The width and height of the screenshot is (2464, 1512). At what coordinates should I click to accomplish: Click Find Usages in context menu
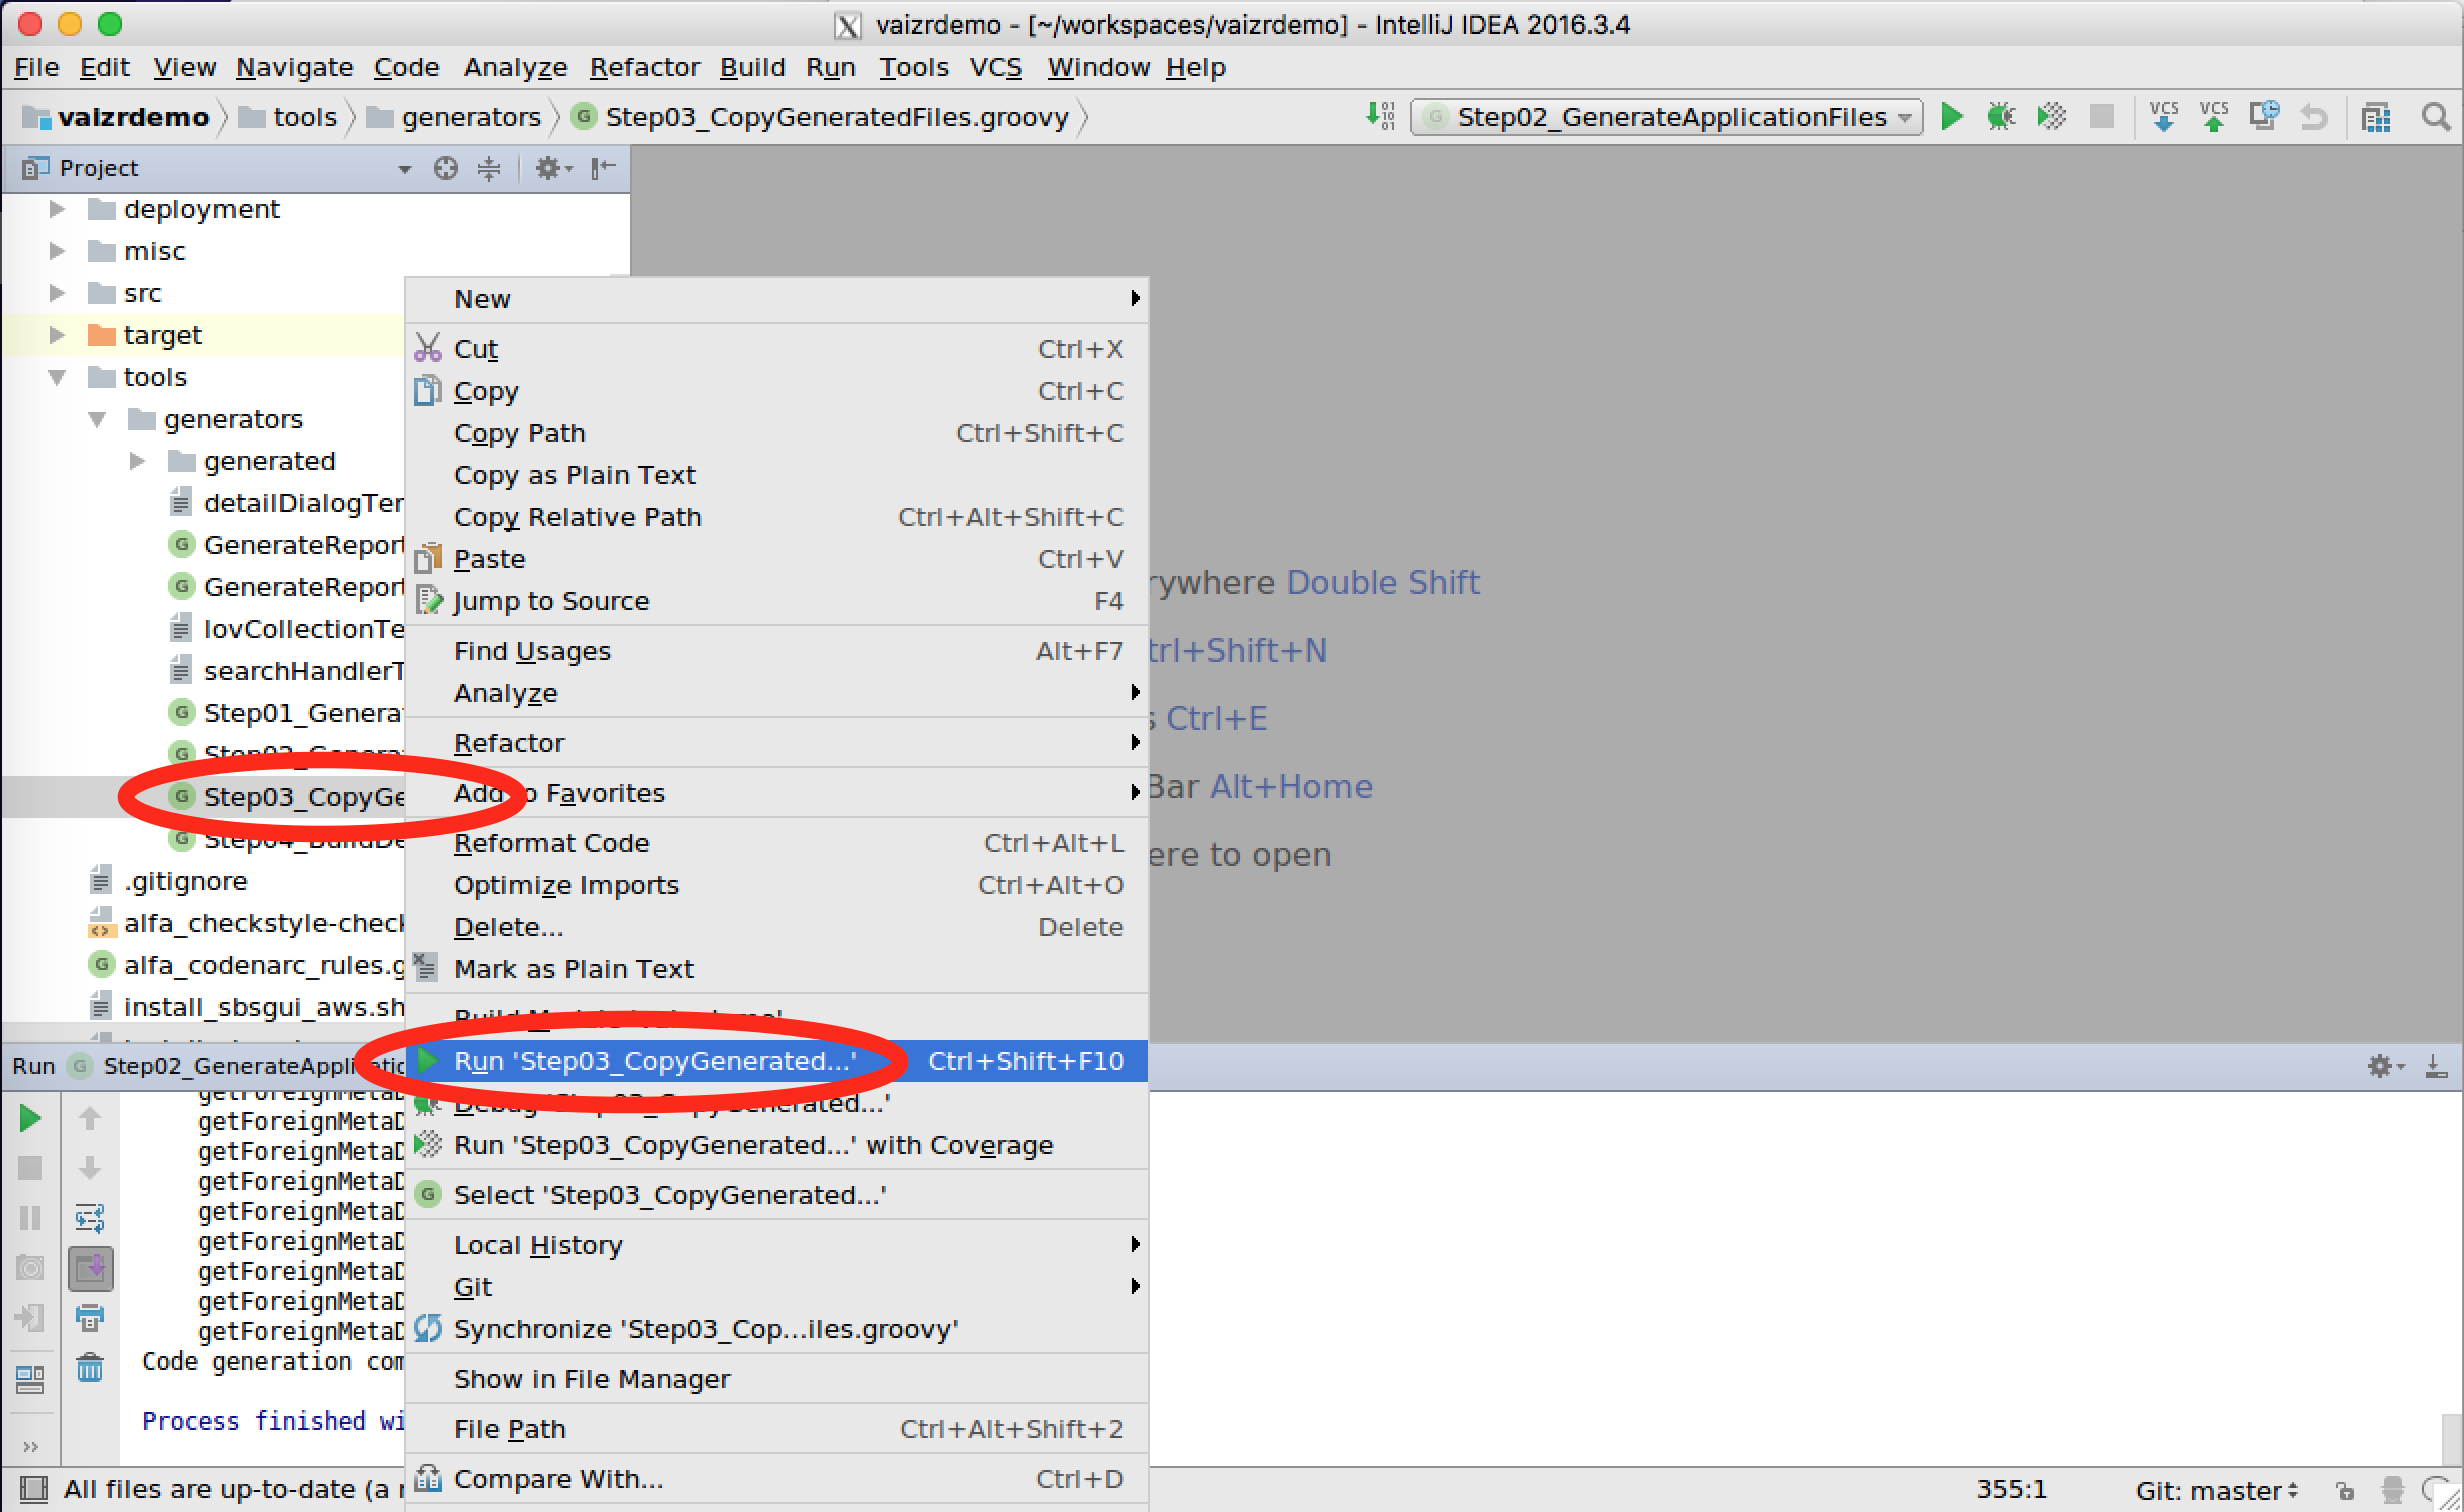tap(776, 651)
